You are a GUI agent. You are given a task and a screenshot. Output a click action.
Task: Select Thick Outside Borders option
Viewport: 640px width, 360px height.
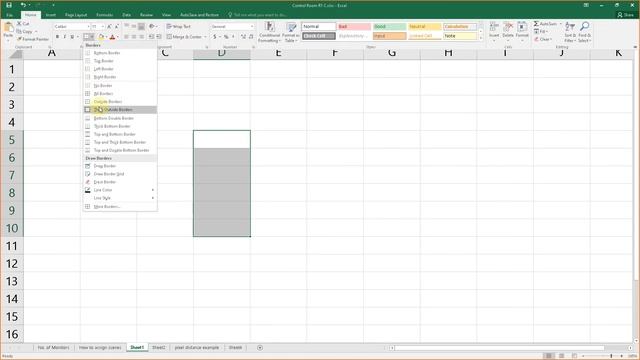point(120,110)
